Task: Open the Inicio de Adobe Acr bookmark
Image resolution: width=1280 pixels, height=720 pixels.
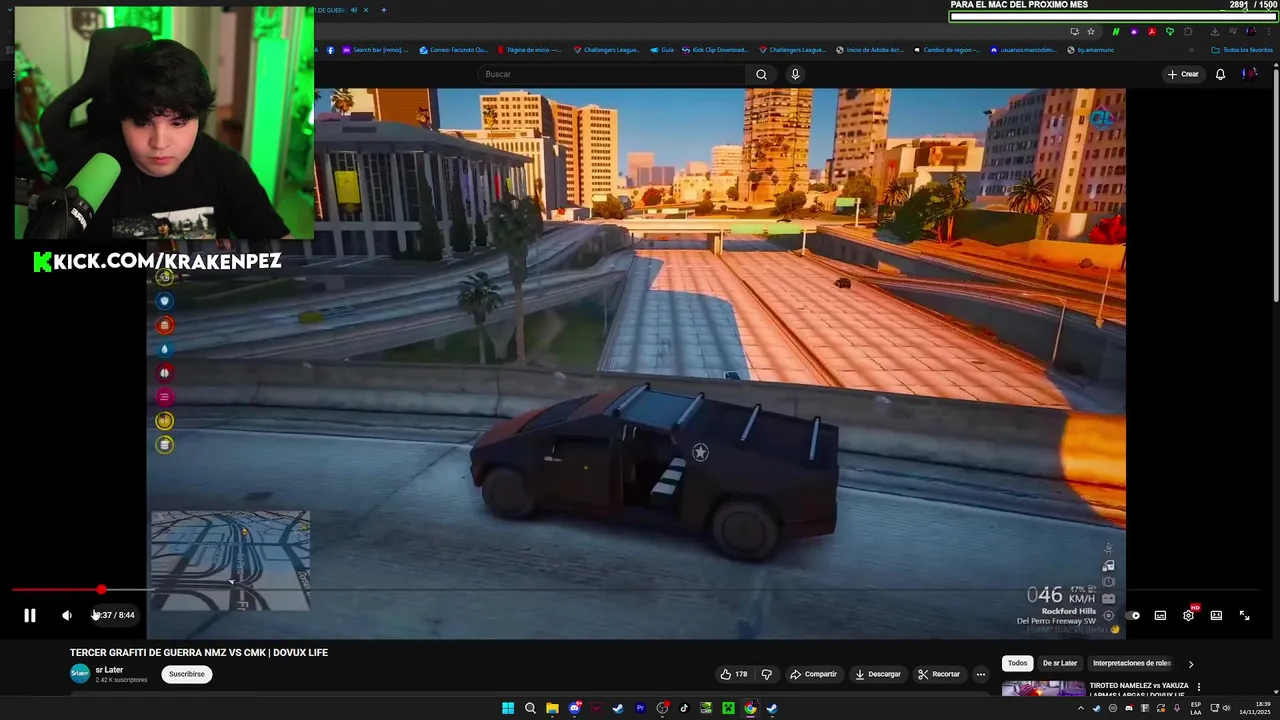Action: coord(869,50)
